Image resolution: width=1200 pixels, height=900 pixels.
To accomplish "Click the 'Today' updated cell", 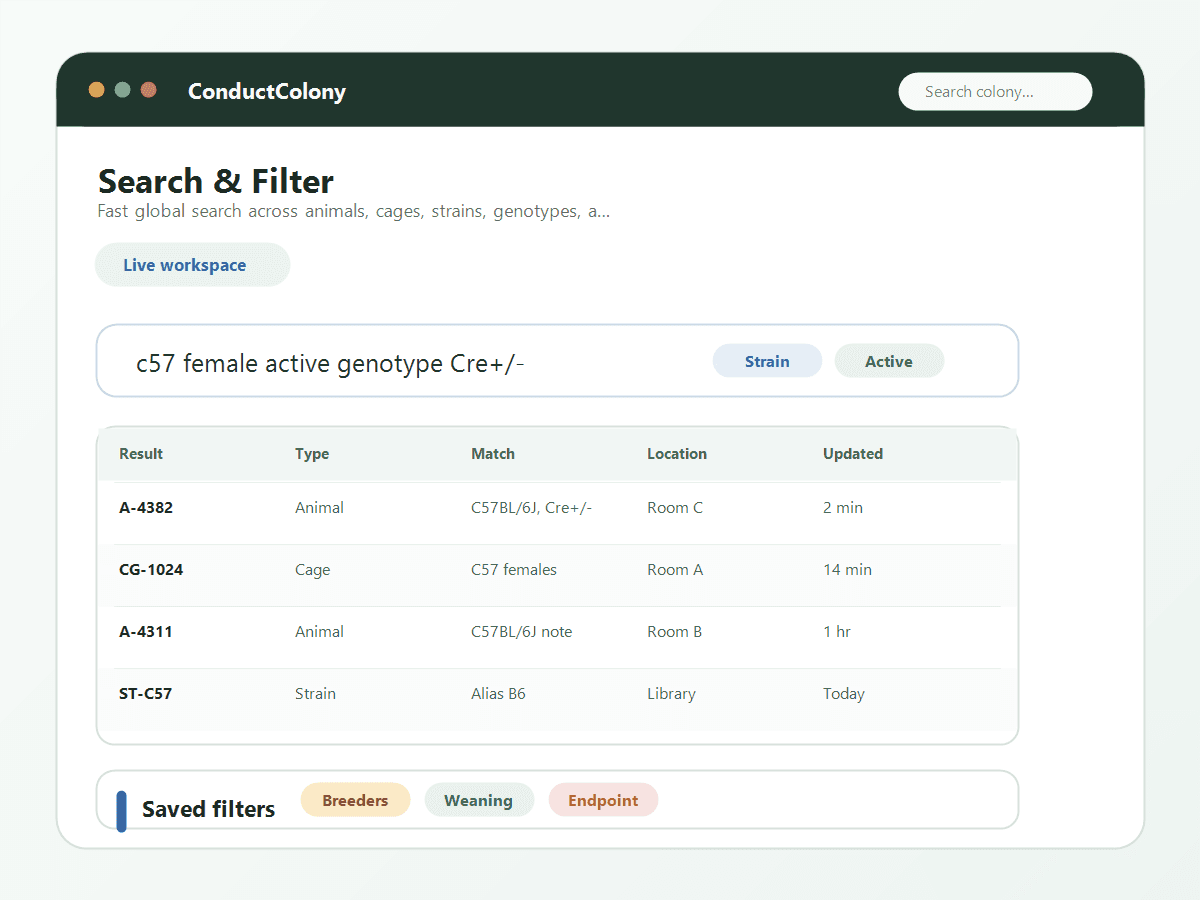I will click(844, 693).
